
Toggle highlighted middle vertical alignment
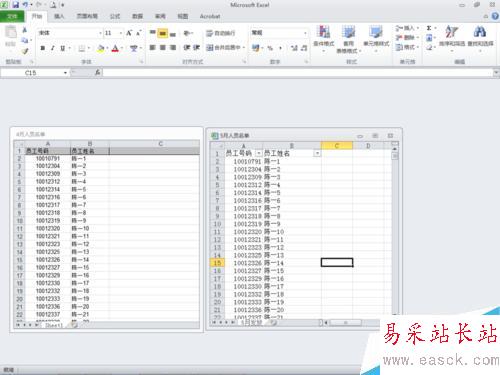click(x=162, y=33)
